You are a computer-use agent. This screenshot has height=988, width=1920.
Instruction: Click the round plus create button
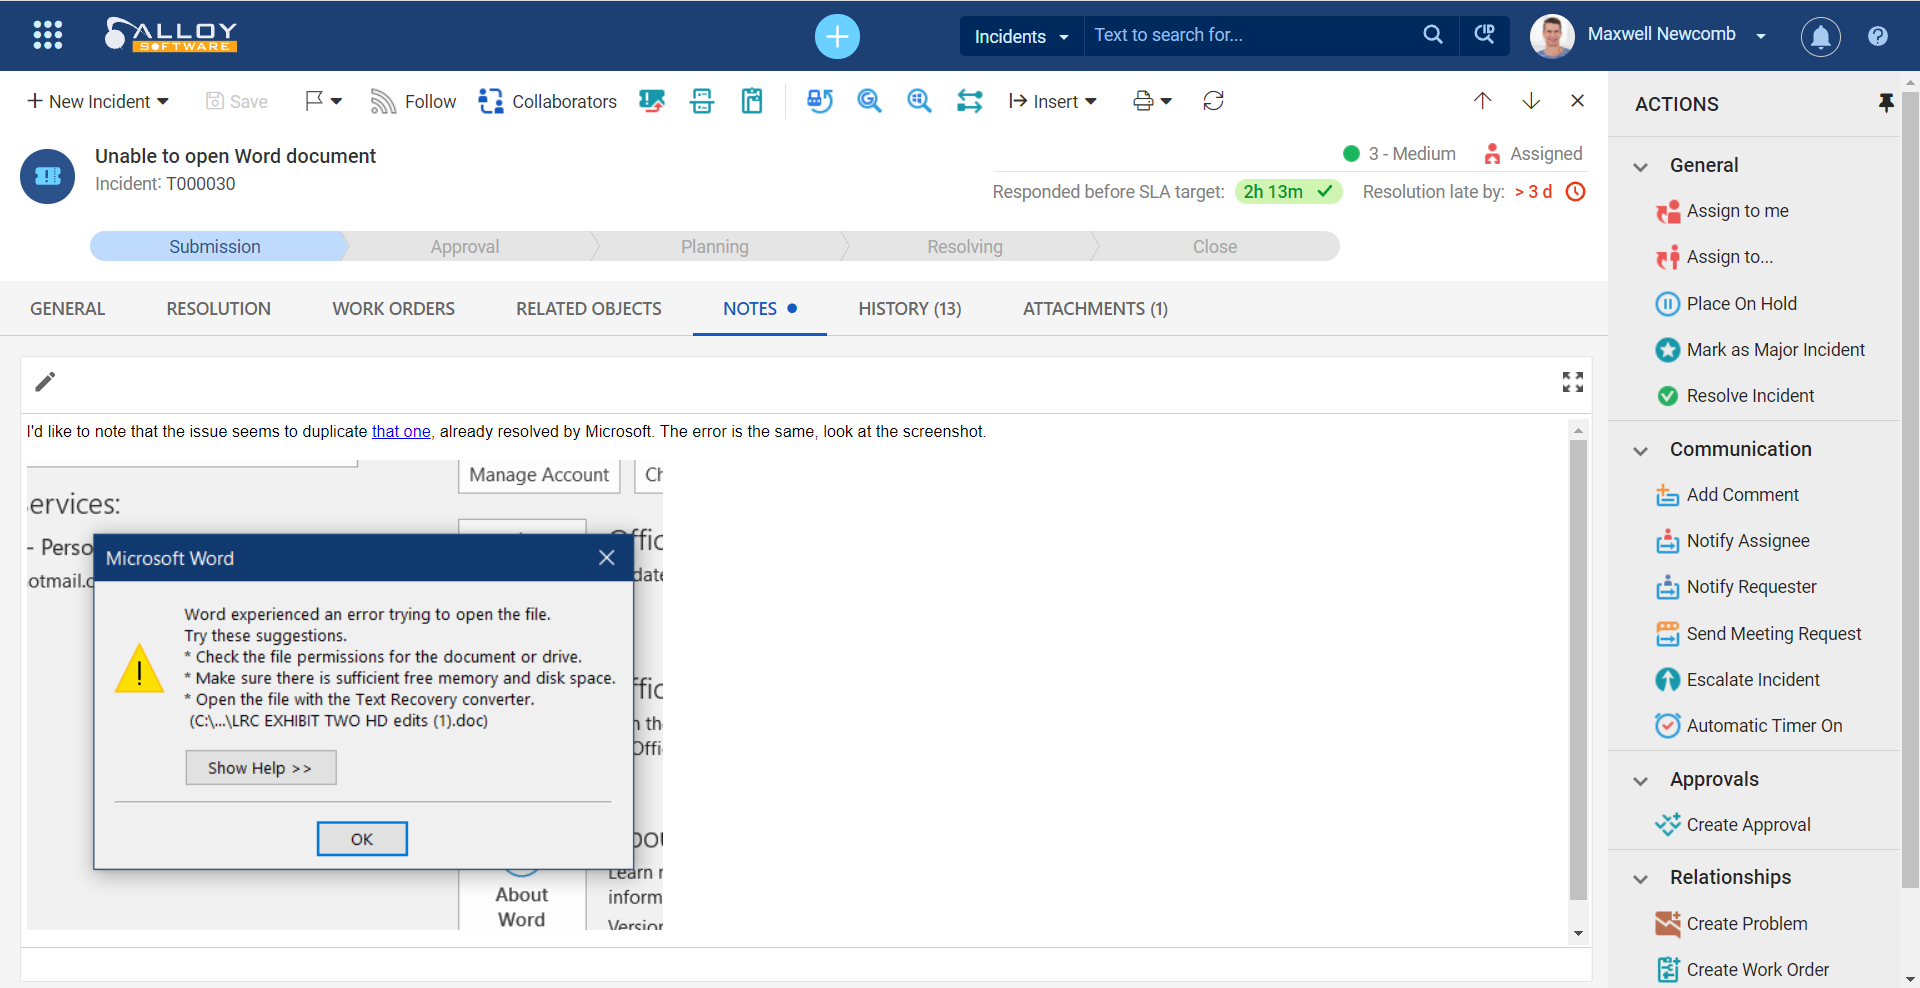click(x=837, y=37)
